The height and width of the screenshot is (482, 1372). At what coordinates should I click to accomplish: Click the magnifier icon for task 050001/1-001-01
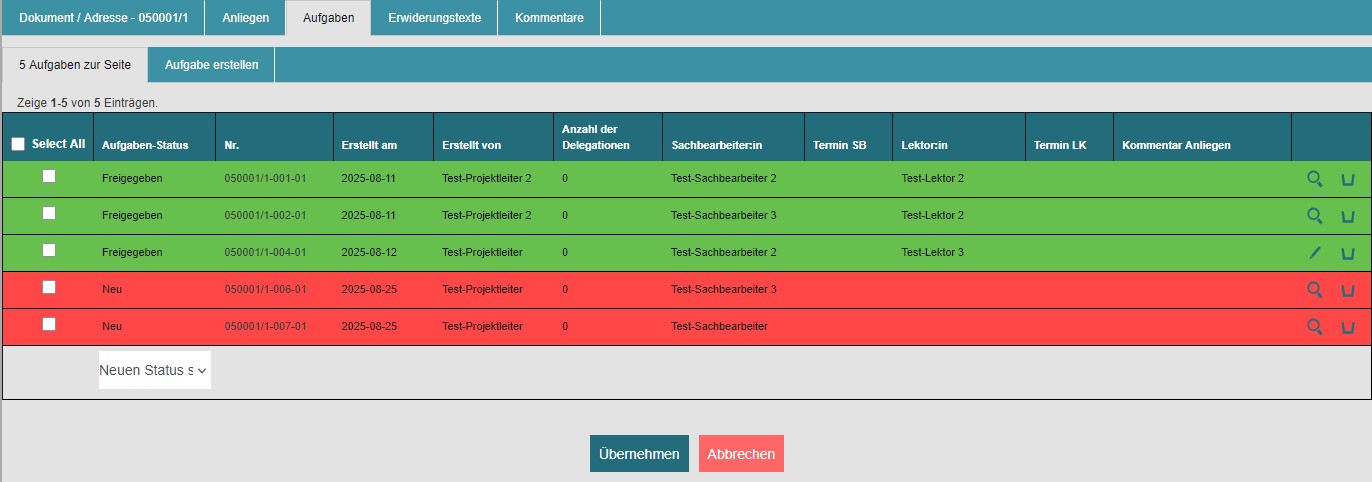click(1314, 179)
